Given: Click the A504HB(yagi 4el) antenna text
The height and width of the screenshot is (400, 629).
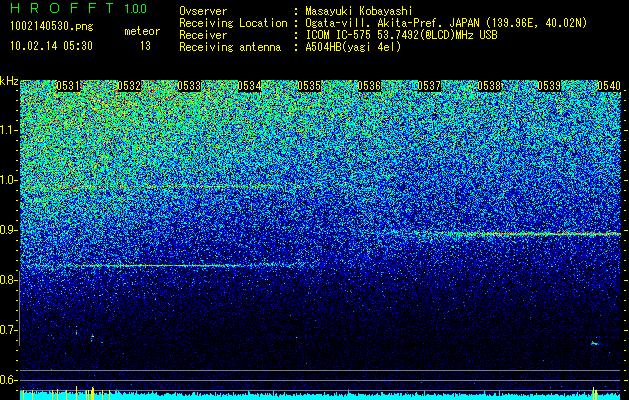Looking at the screenshot, I should (x=353, y=47).
